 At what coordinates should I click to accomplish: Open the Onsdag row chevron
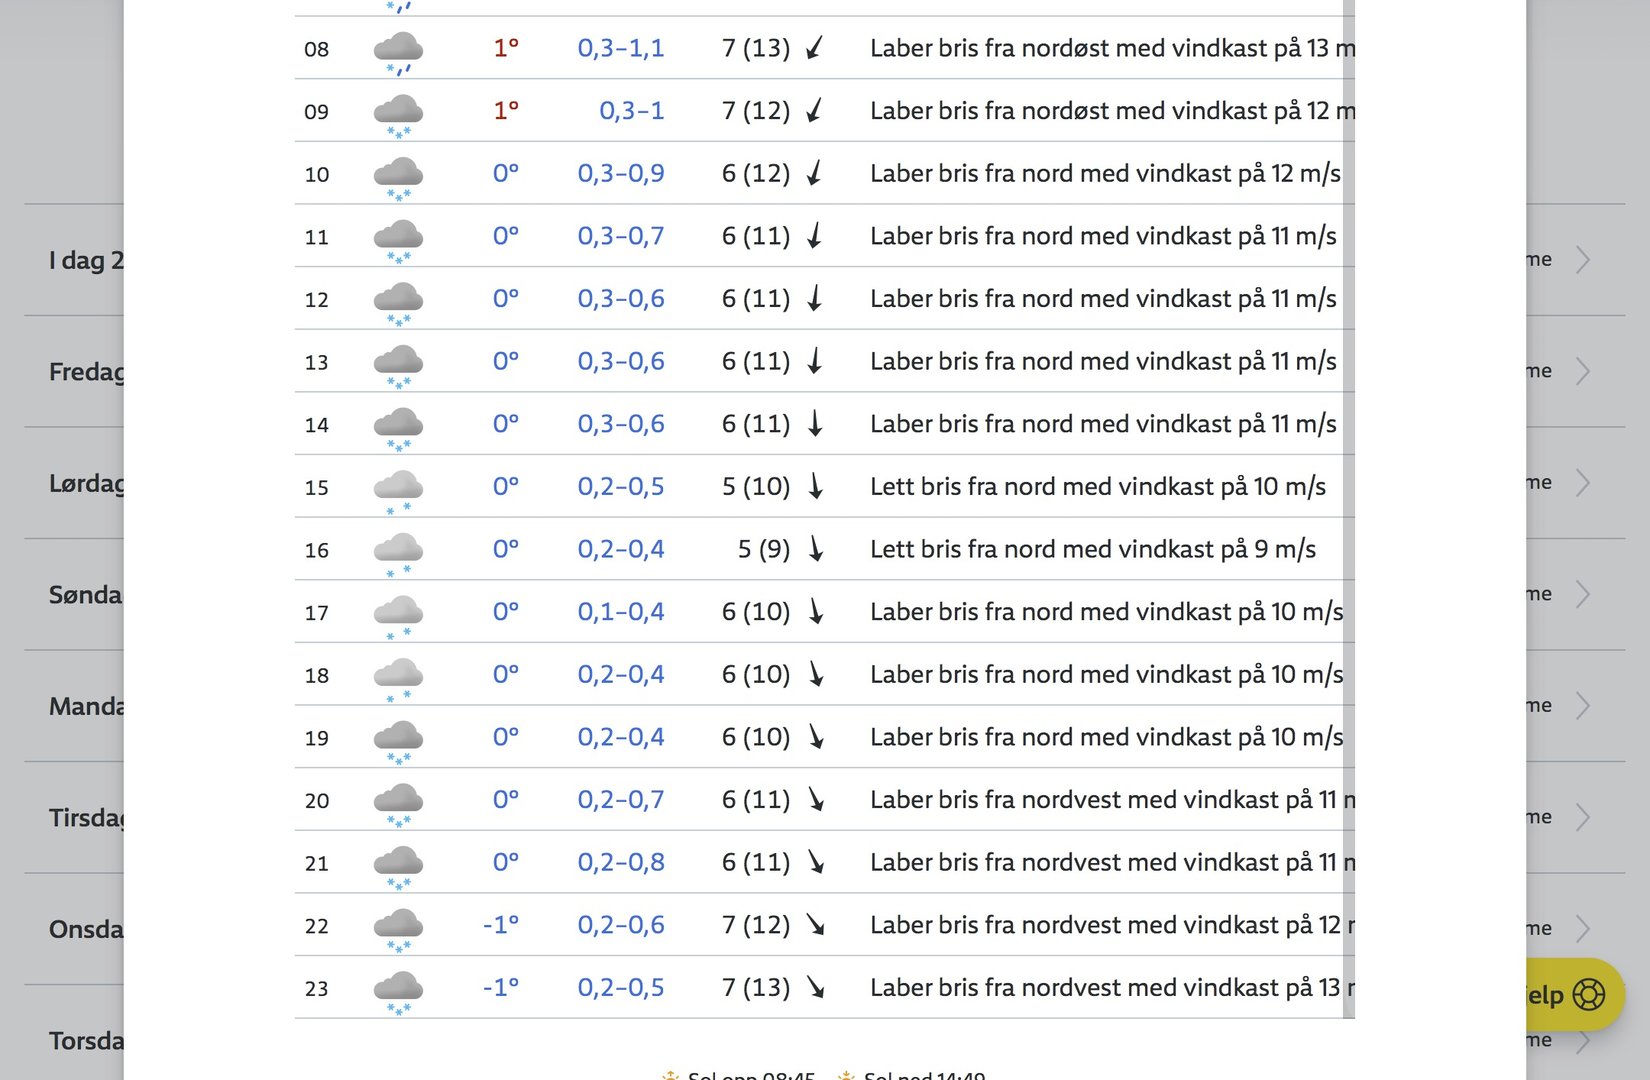(1583, 929)
